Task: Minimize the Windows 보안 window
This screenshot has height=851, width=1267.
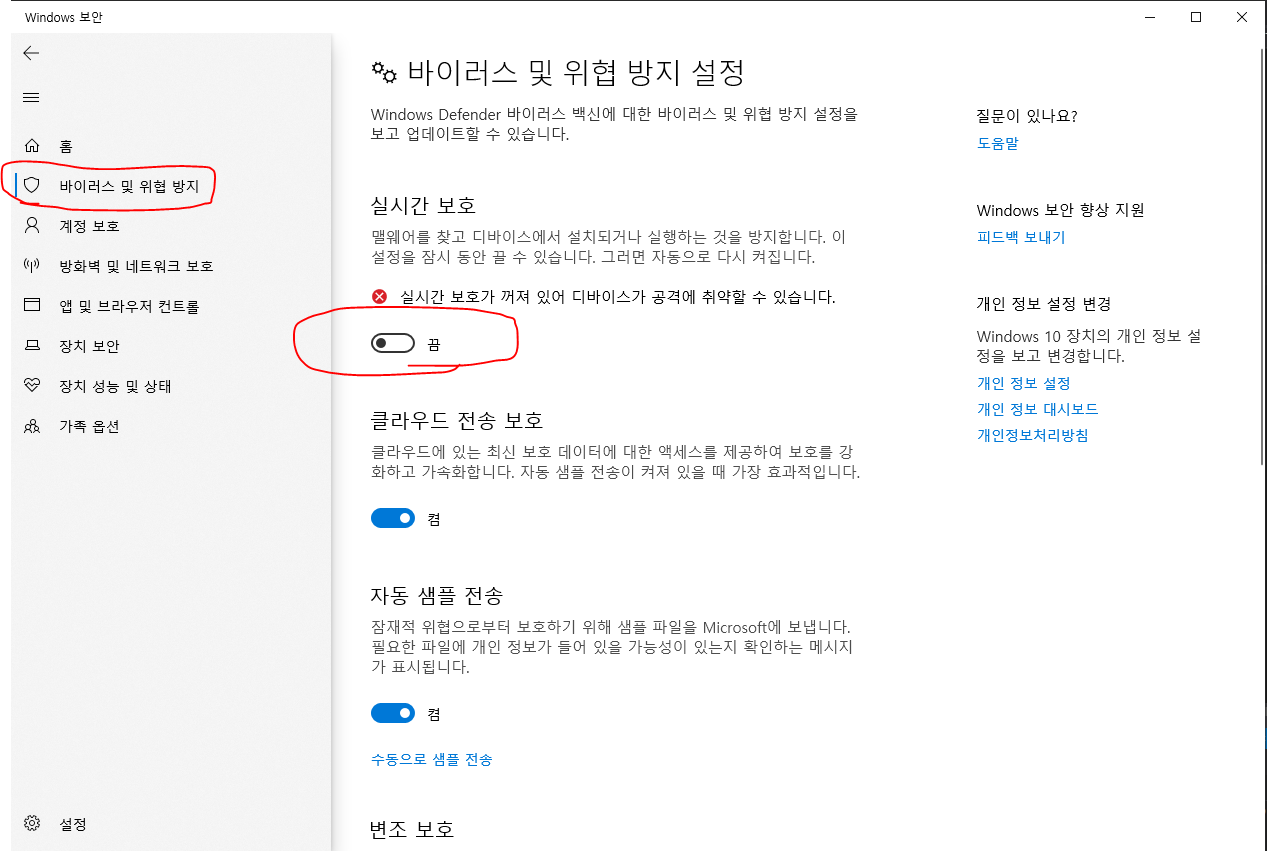Action: [1150, 17]
